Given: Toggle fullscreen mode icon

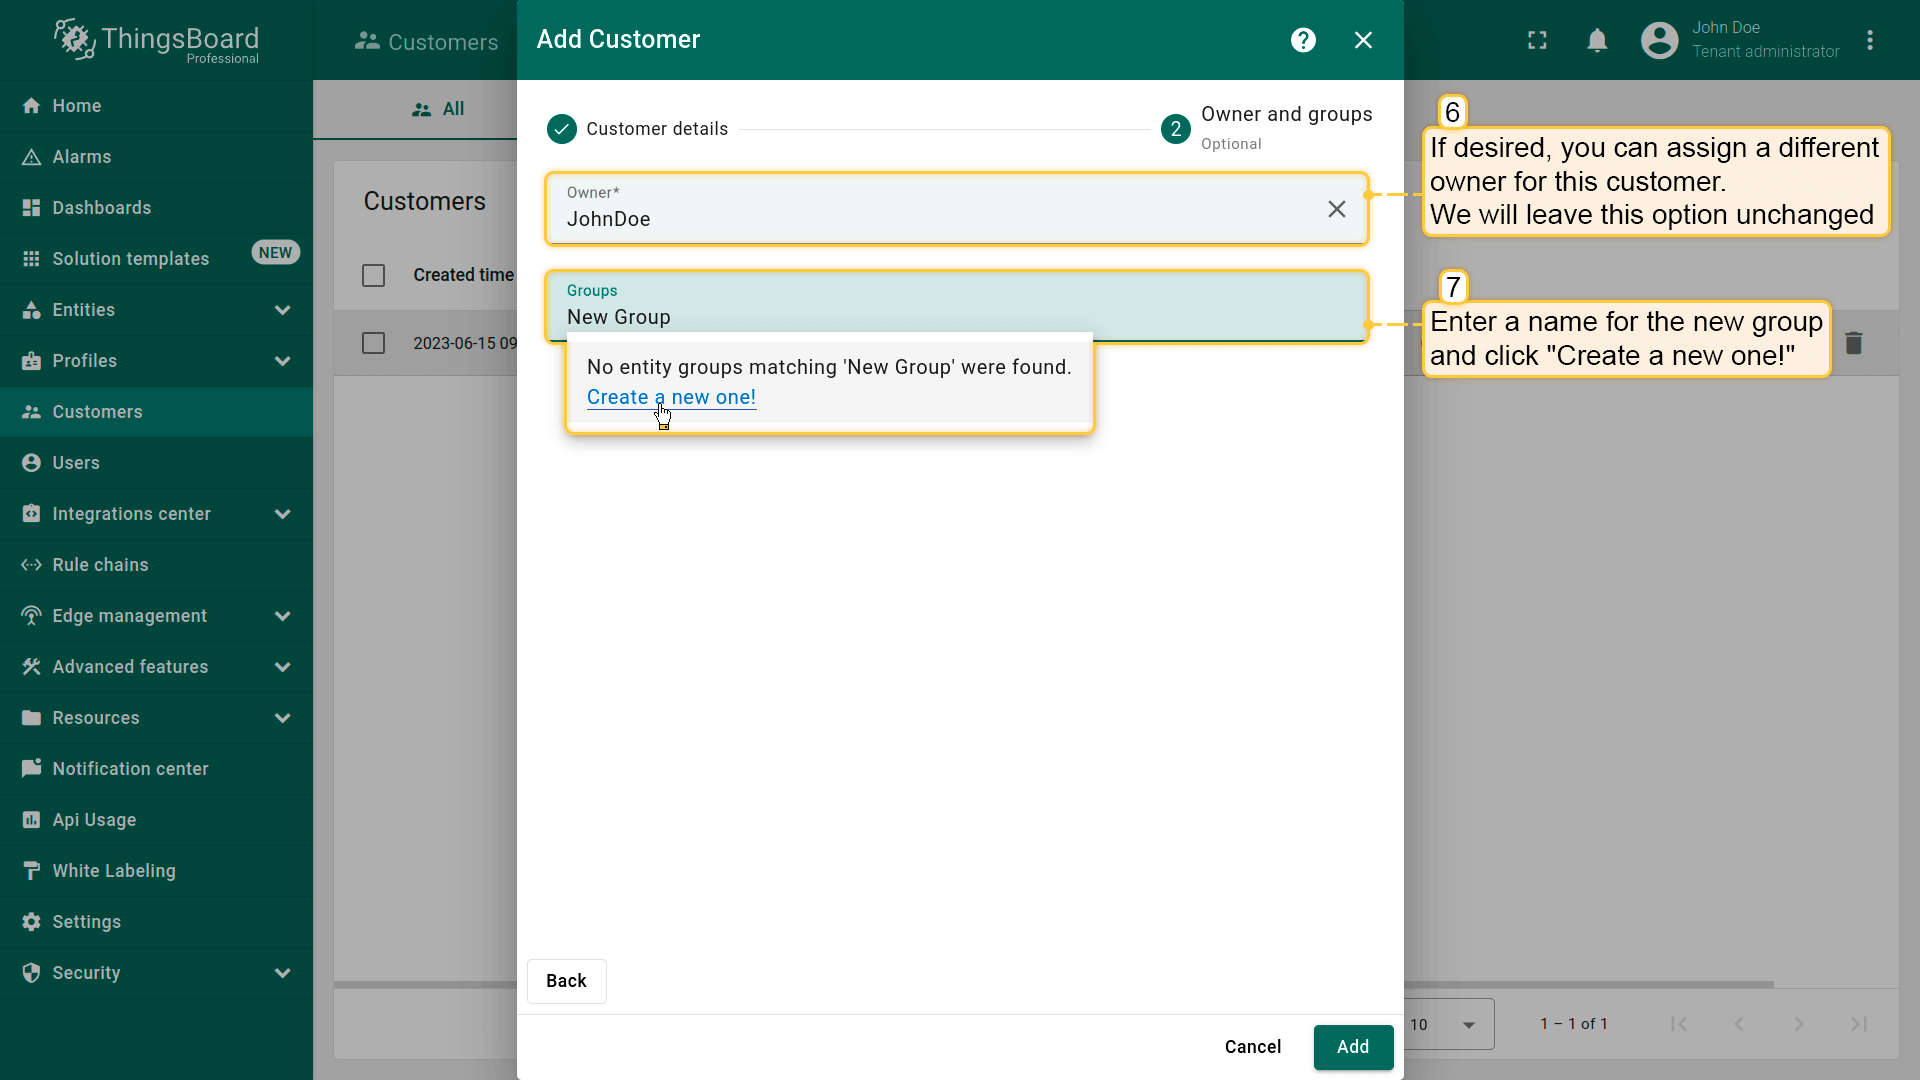Looking at the screenshot, I should (x=1537, y=40).
